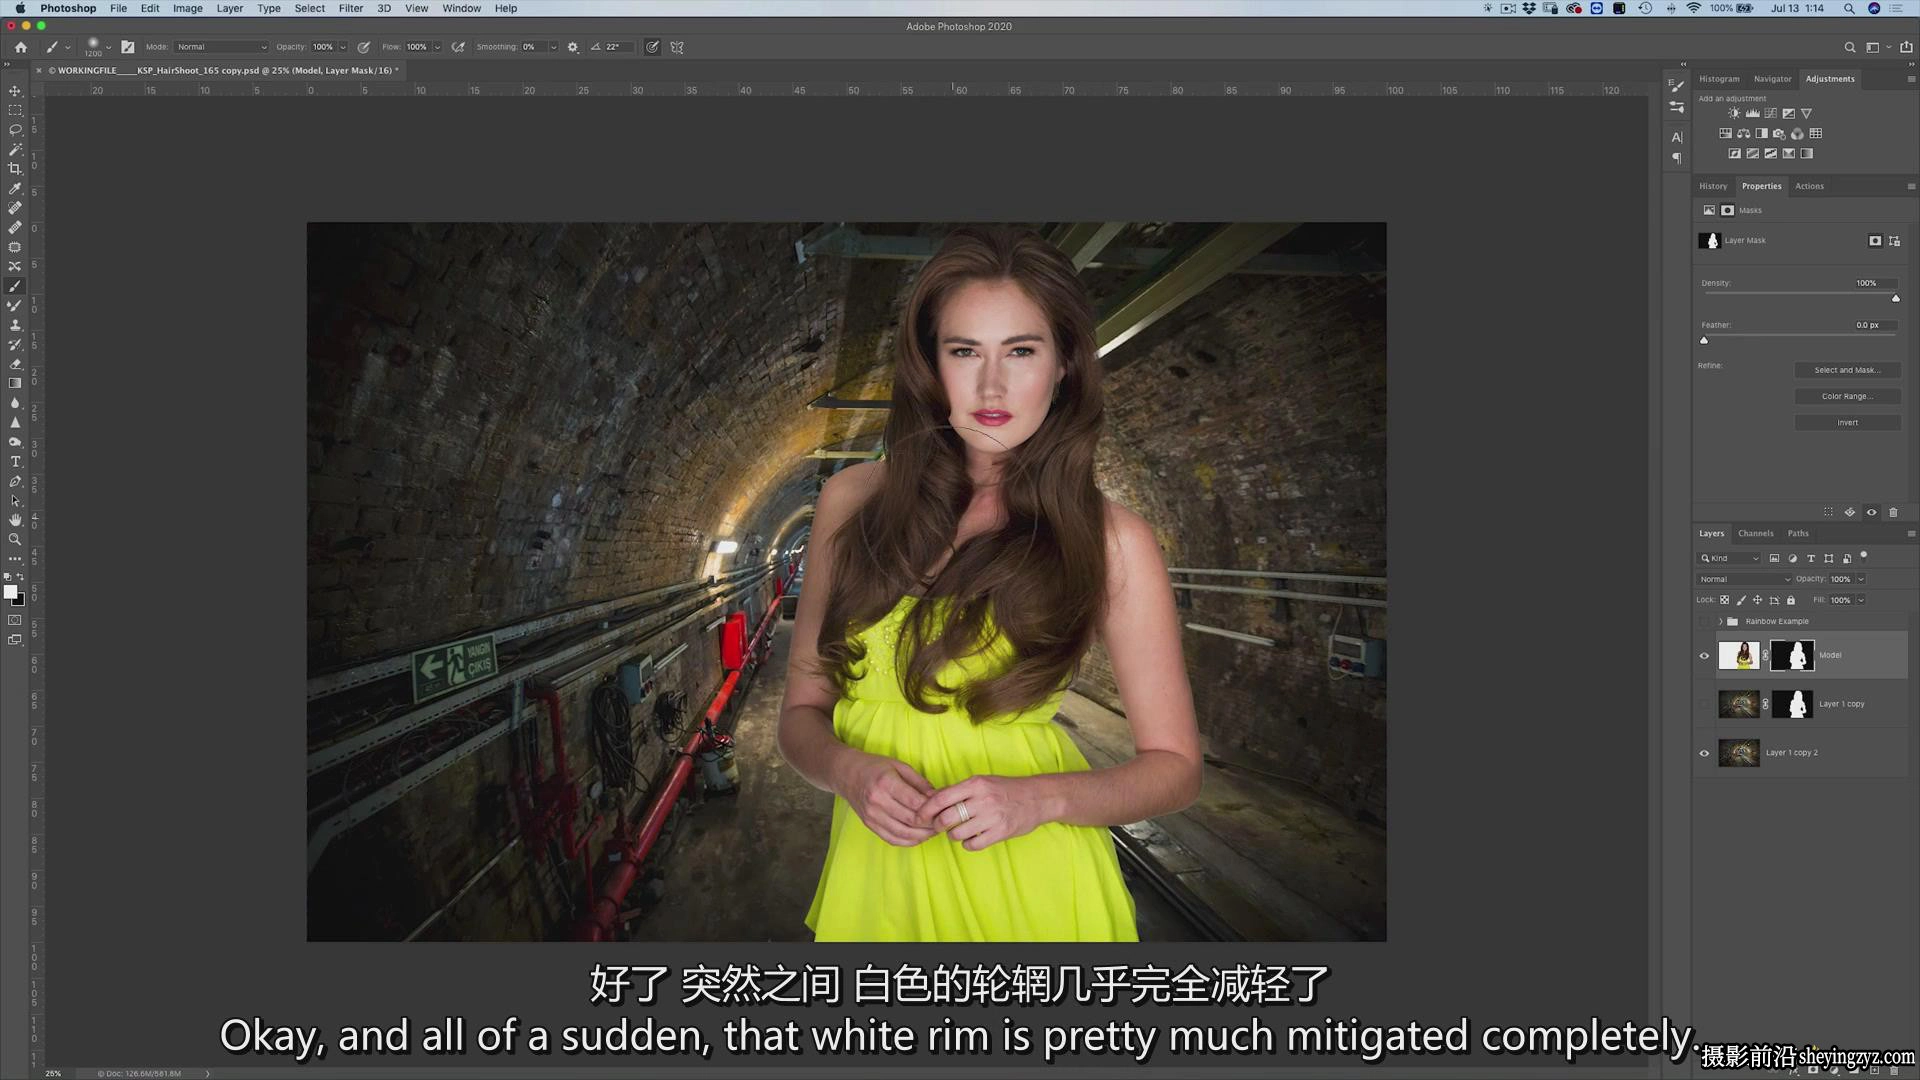1920x1080 pixels.
Task: Click Invert mask button
Action: tap(1847, 422)
